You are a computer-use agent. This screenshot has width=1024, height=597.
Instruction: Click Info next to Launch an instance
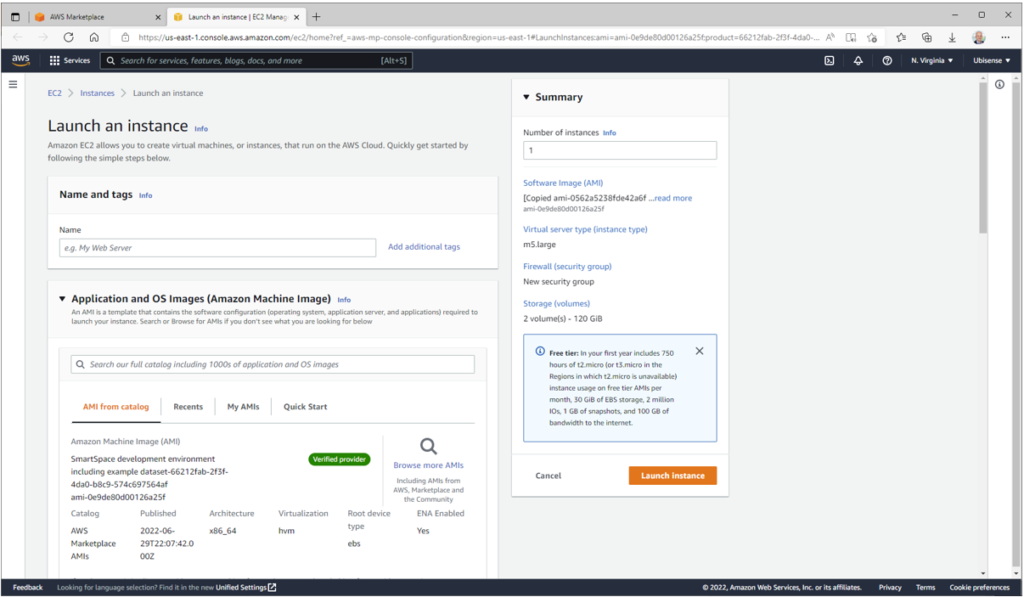pos(201,129)
